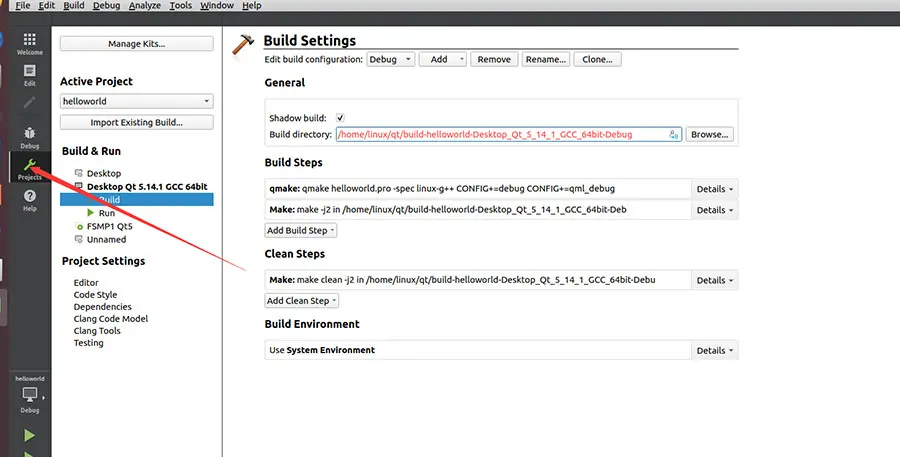Image resolution: width=900 pixels, height=457 pixels.
Task: Select the Run item under the kit
Action: [x=106, y=213]
